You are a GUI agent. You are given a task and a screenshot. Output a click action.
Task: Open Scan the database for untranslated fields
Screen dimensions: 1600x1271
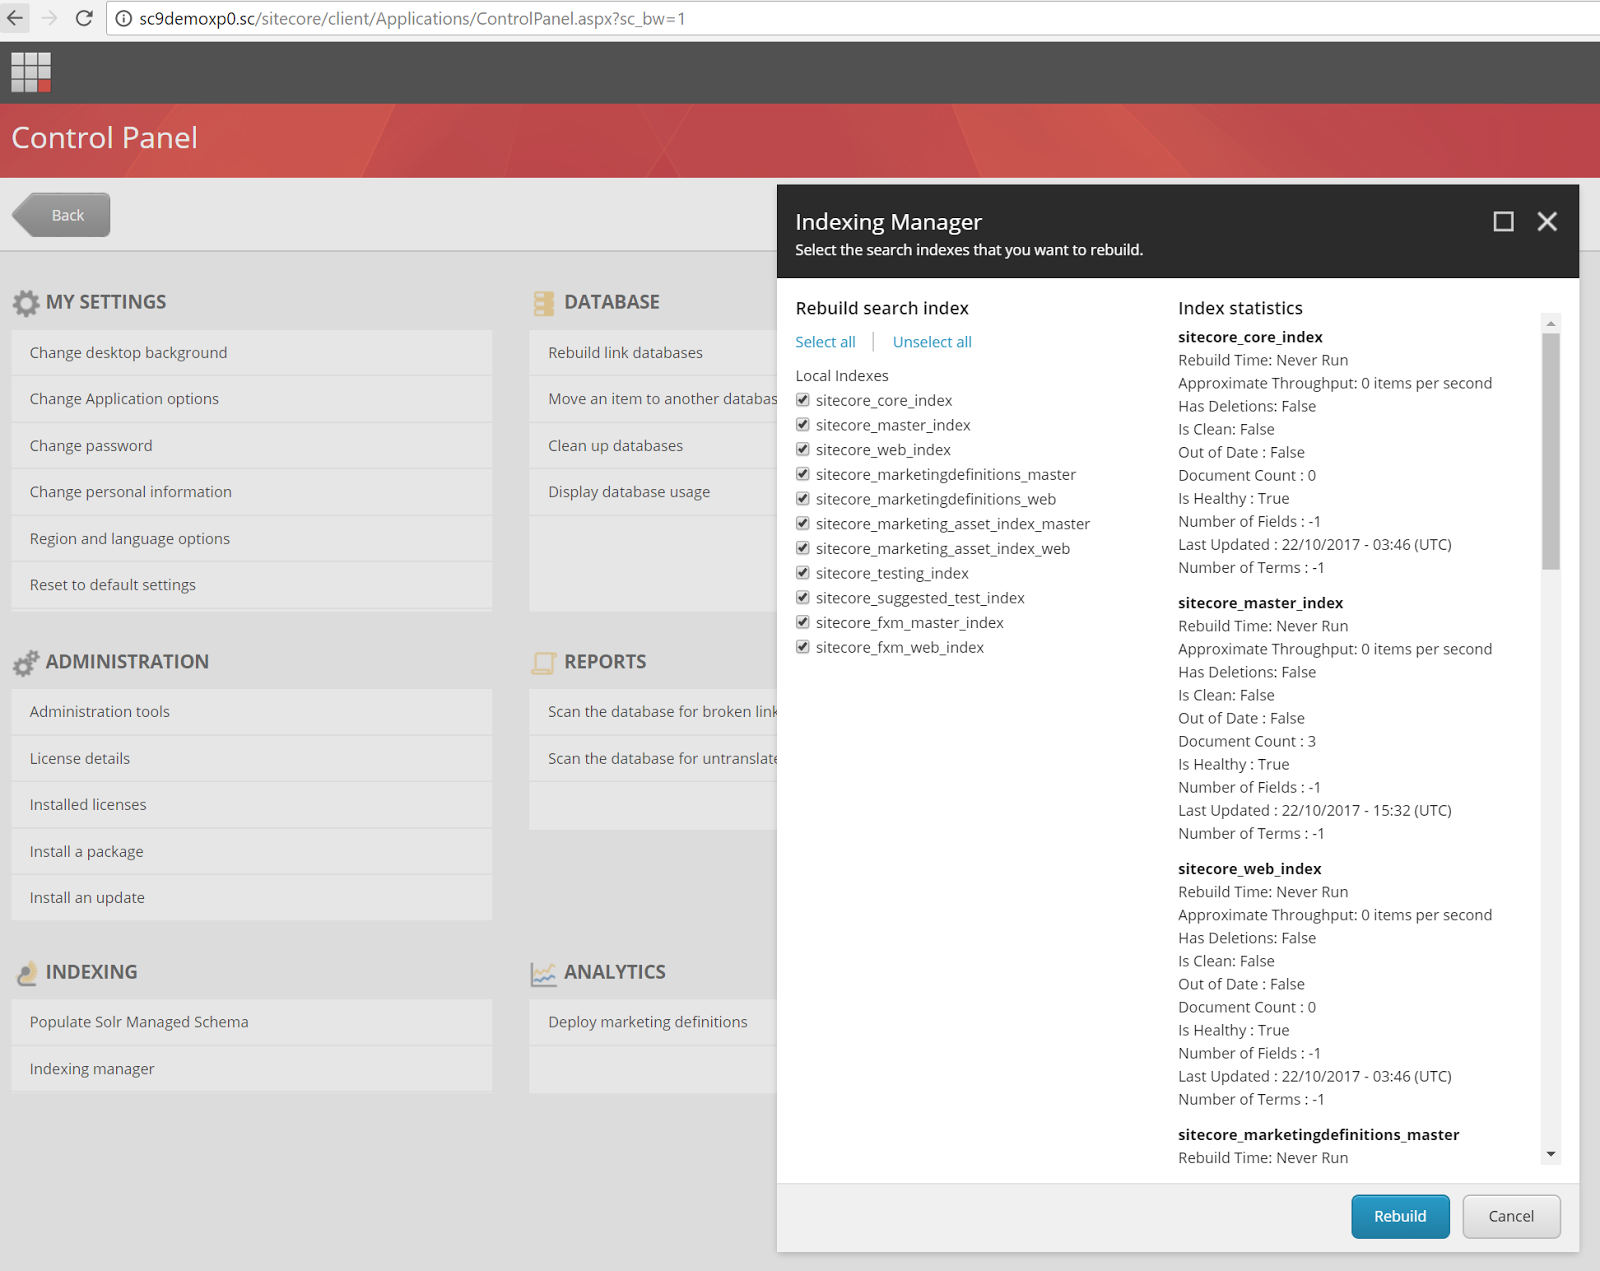click(x=653, y=759)
